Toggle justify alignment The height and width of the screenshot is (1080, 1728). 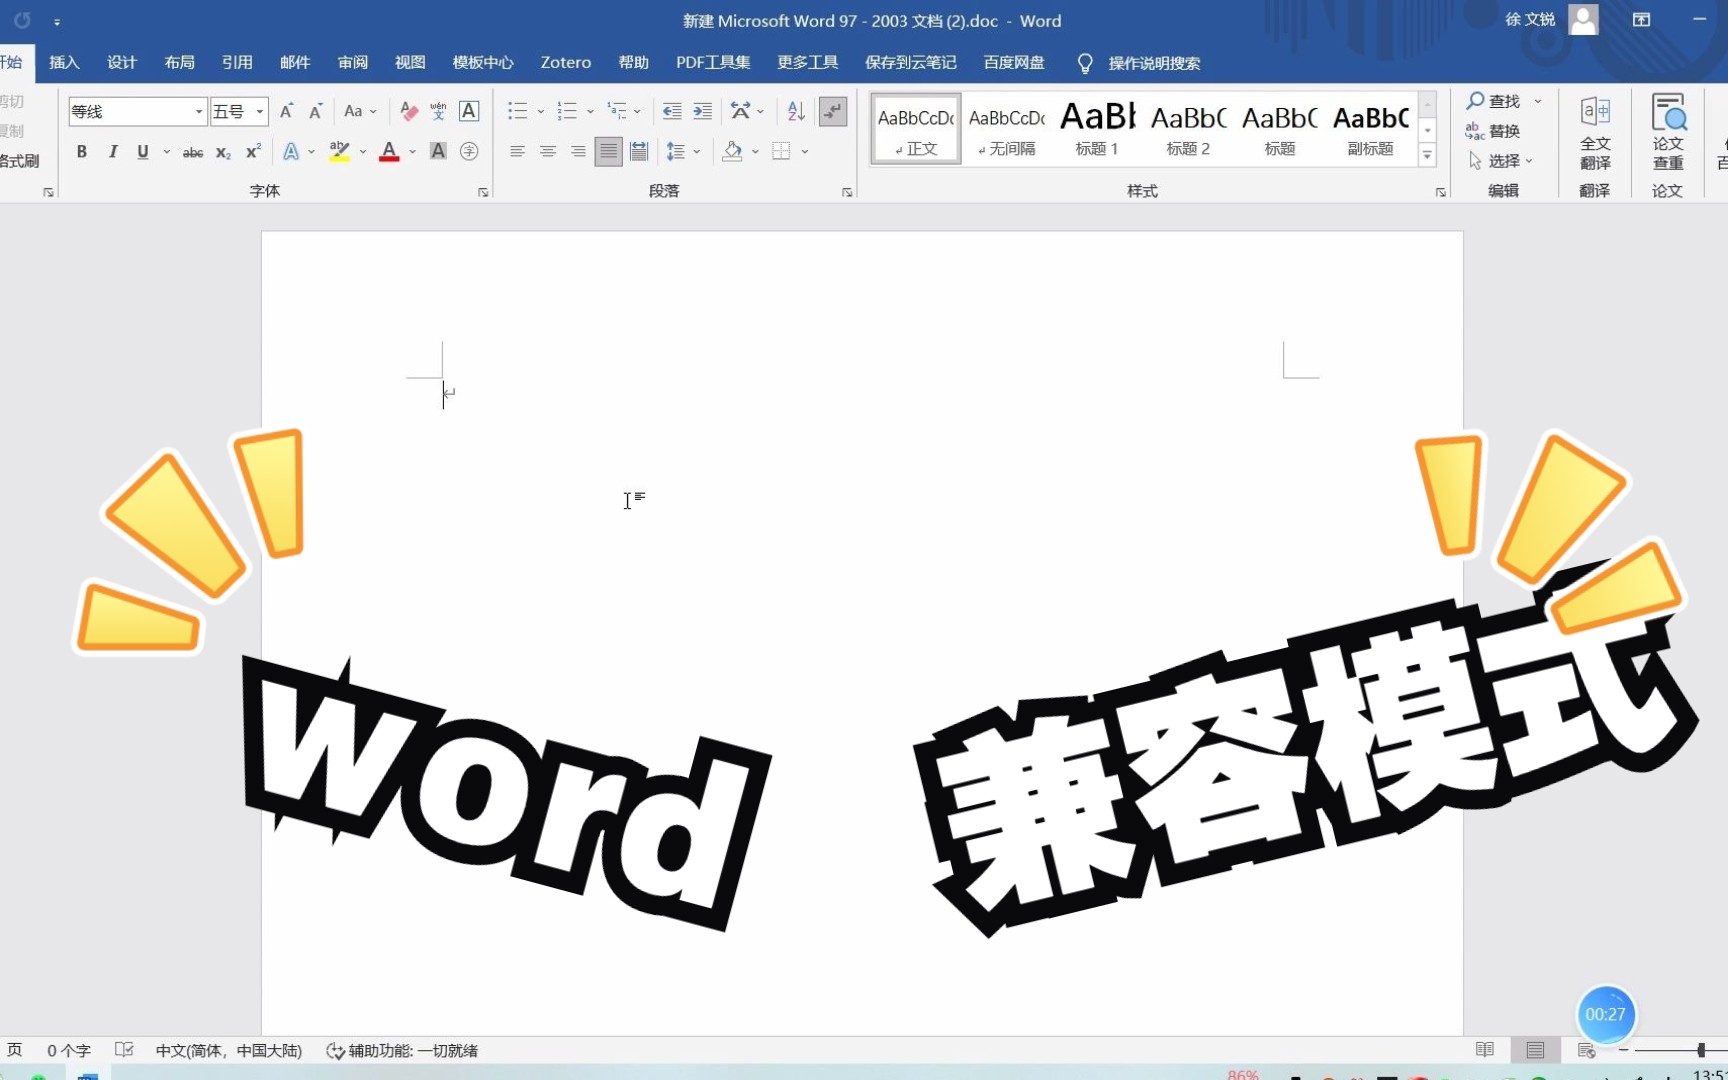(608, 152)
